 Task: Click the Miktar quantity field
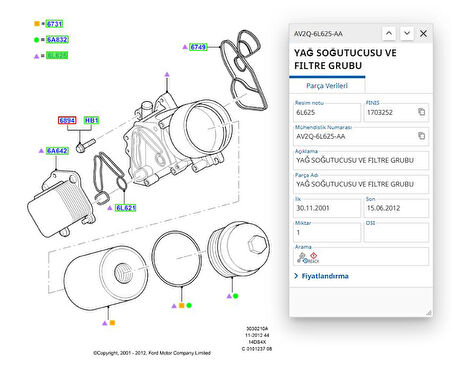(327, 232)
